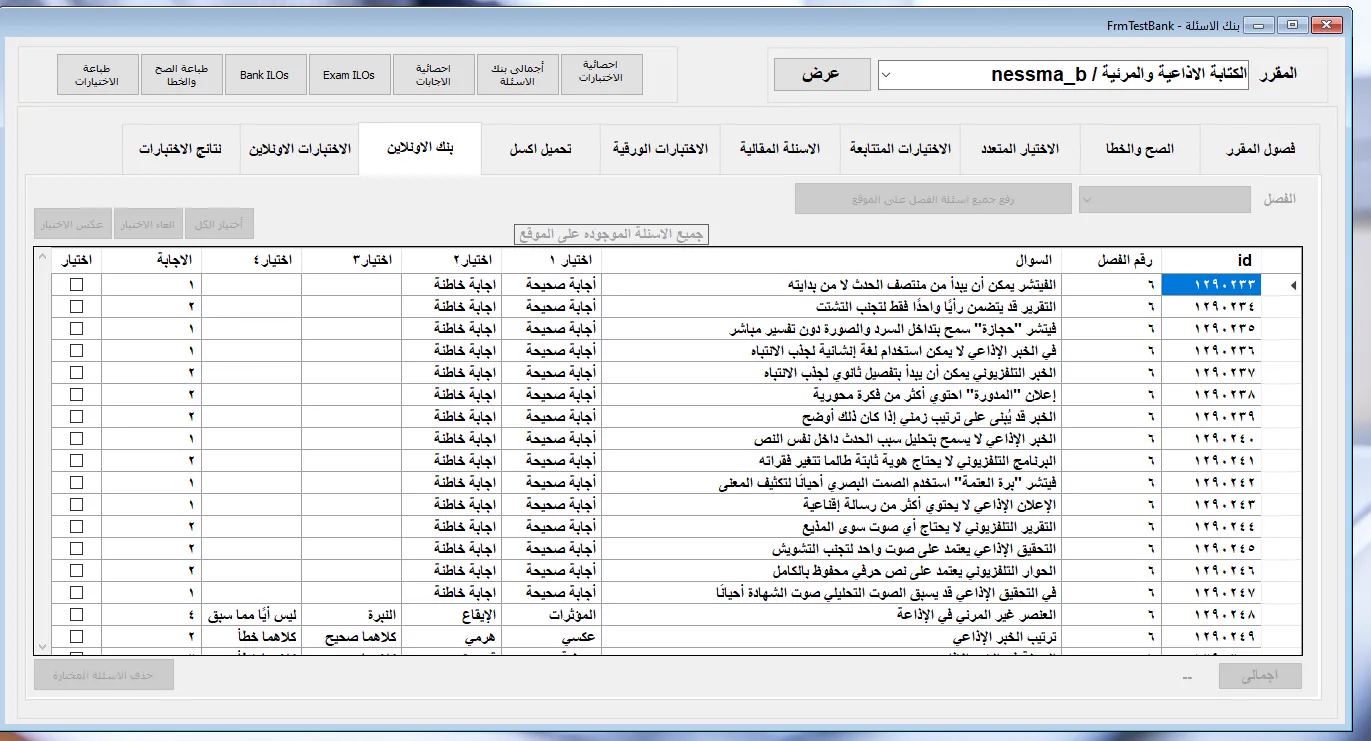Viewport: 1371px width, 741px height.
Task: Click the Bank ILOs button
Action: [x=264, y=74]
